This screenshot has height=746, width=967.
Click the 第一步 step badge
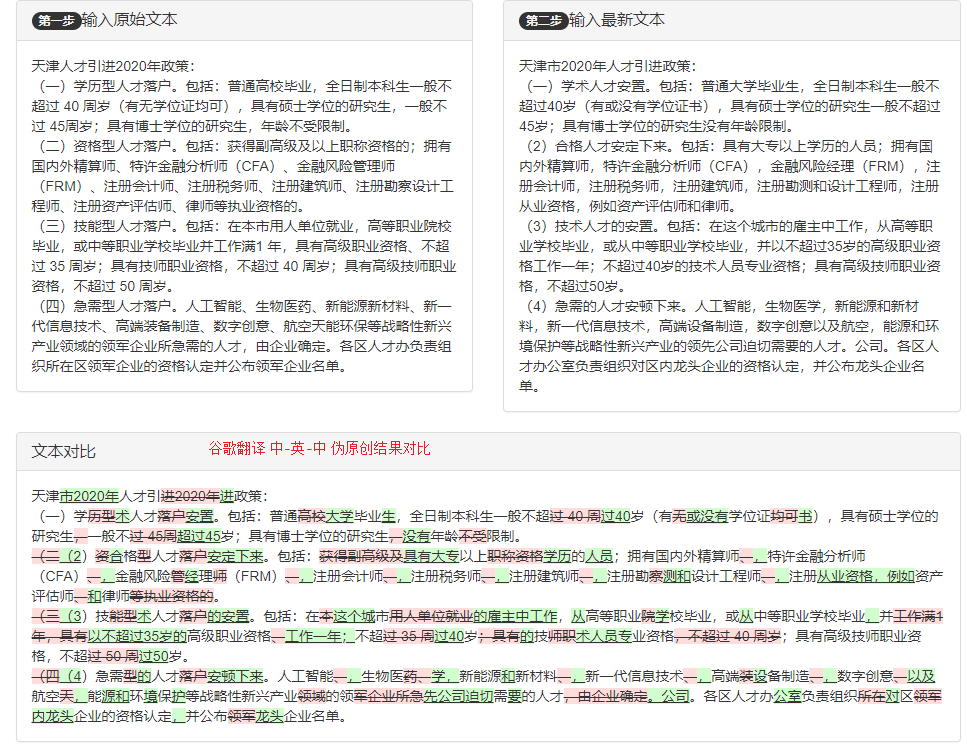[56, 20]
